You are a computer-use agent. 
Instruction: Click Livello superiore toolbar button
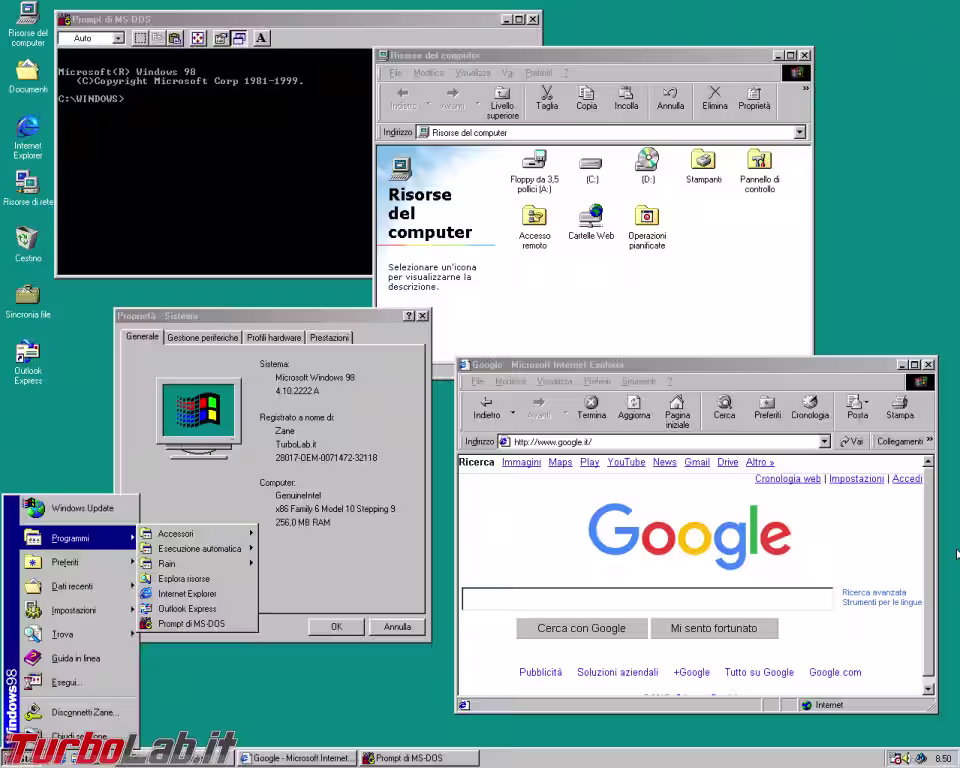(502, 102)
